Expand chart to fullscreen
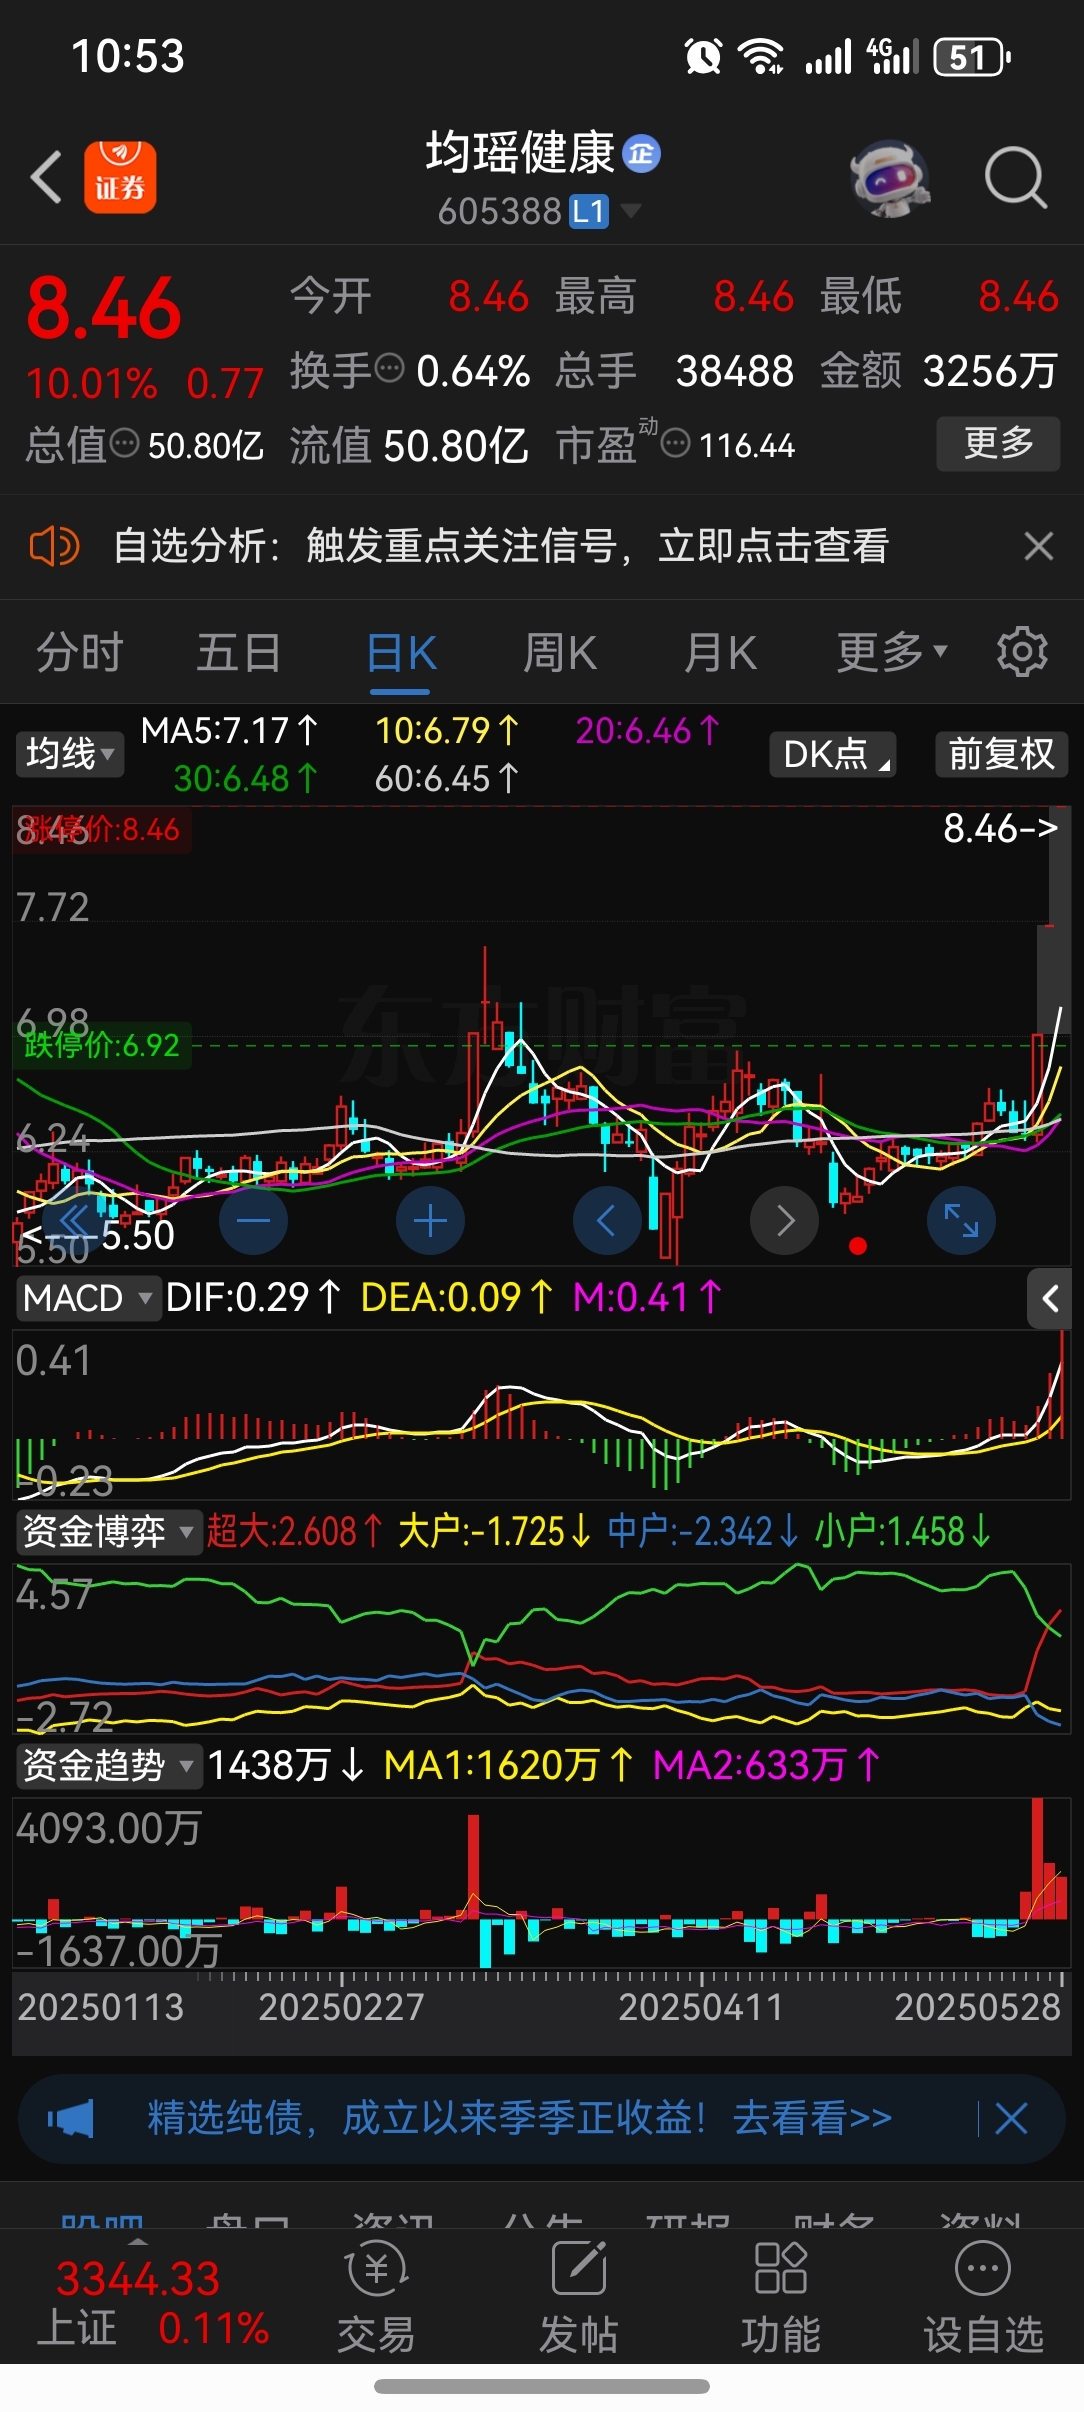The image size is (1084, 2412). [x=961, y=1220]
